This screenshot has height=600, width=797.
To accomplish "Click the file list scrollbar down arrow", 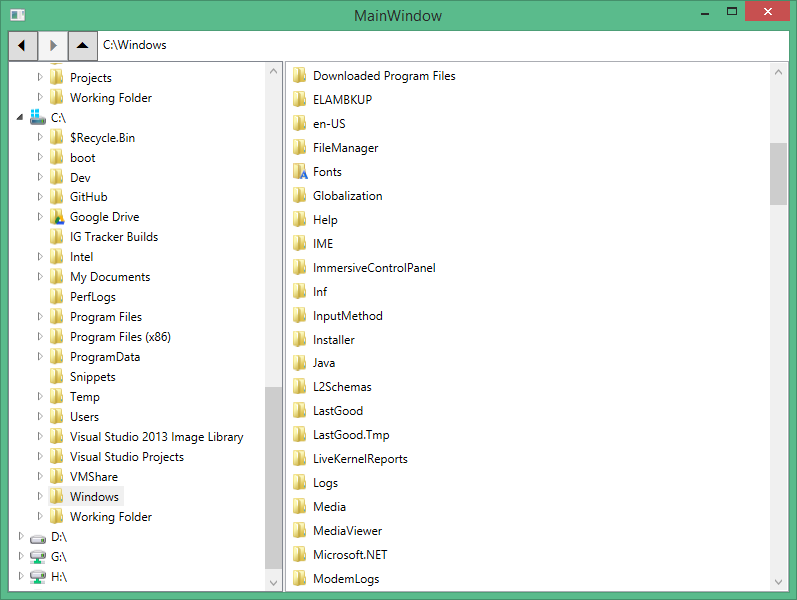I will click(x=778, y=581).
